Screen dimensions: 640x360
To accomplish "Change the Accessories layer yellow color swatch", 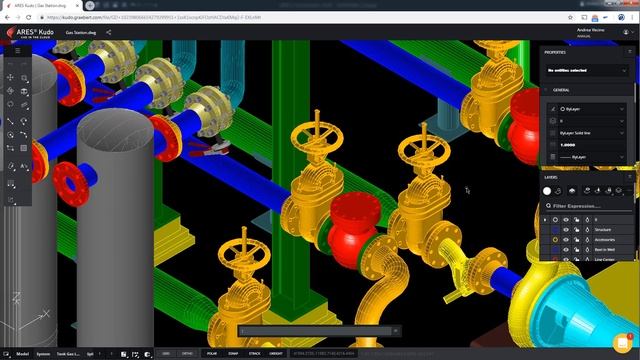I will (x=555, y=240).
